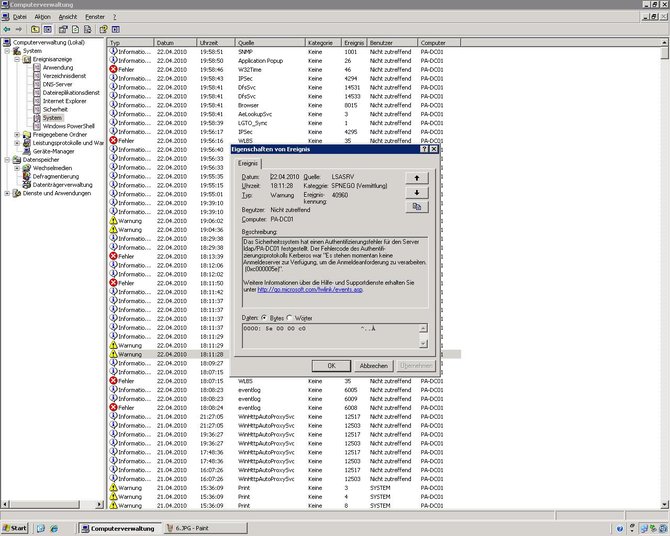Show the next event with the down arrow button
This screenshot has height=536, width=670.
[417, 192]
